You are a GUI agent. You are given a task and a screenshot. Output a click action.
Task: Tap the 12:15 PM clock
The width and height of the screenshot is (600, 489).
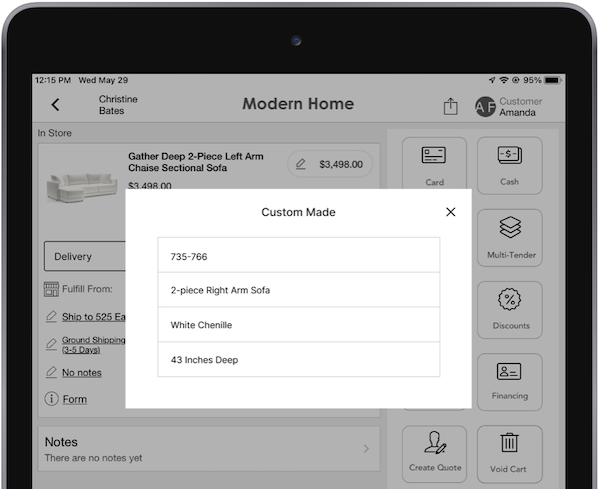pyautogui.click(x=53, y=80)
